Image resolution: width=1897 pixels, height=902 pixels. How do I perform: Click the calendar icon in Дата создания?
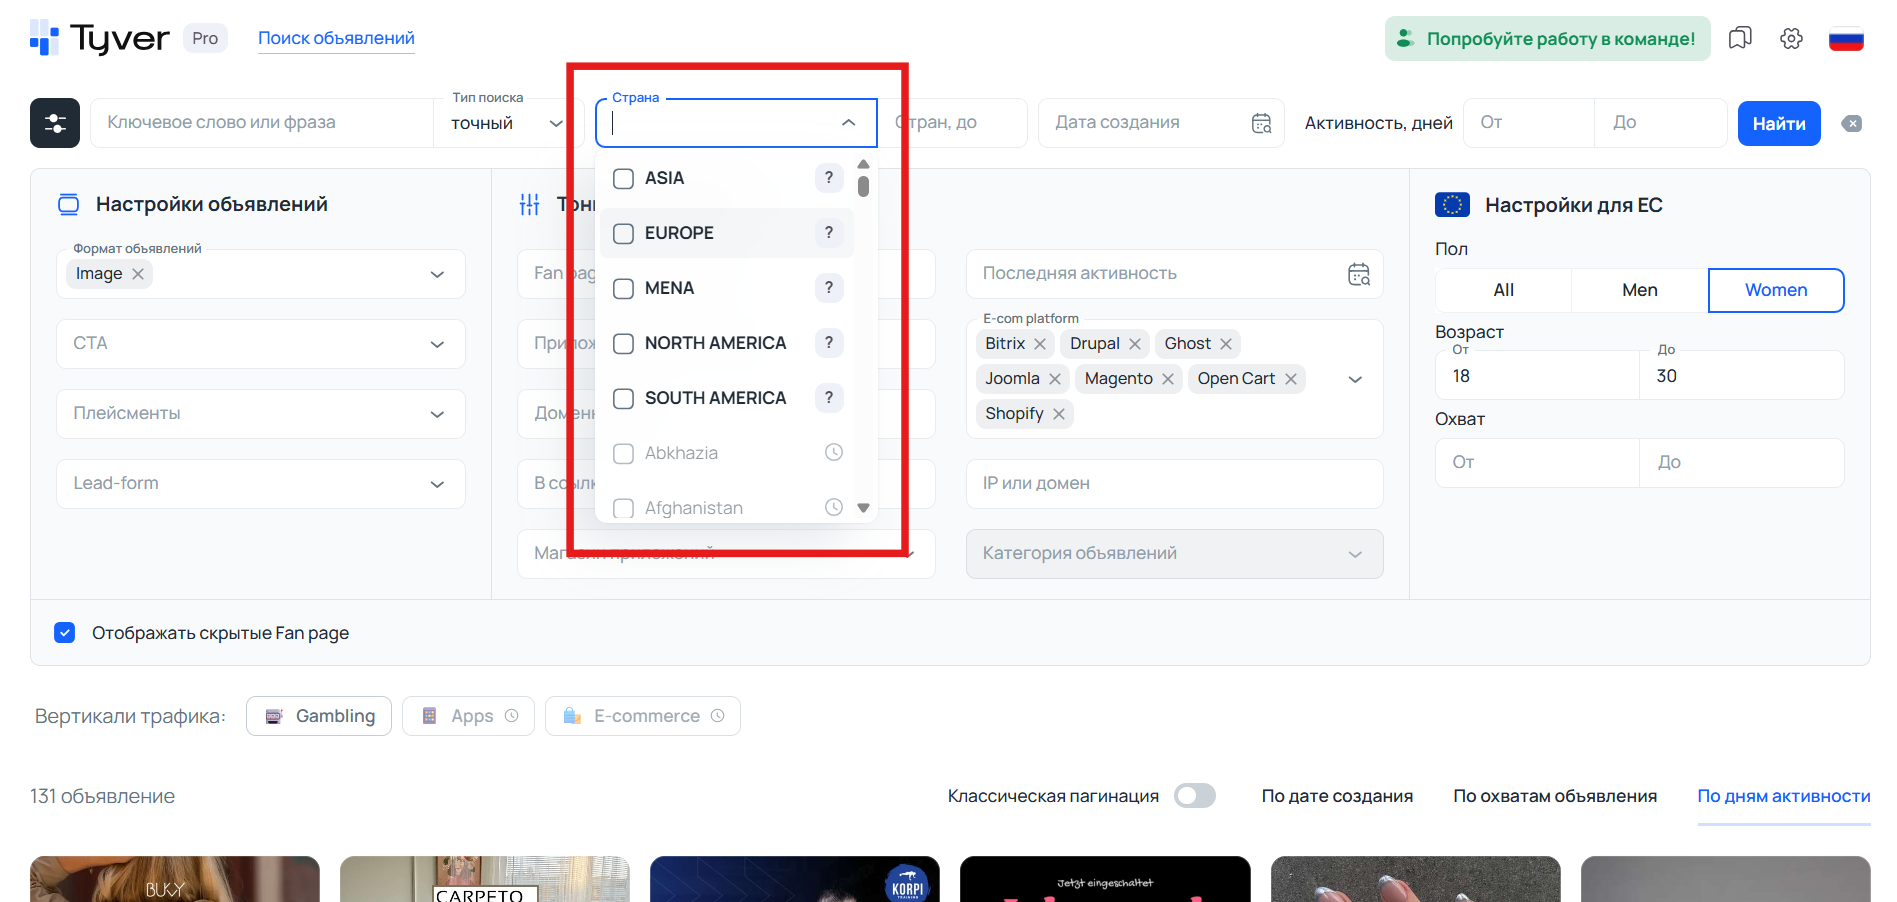point(1261,123)
